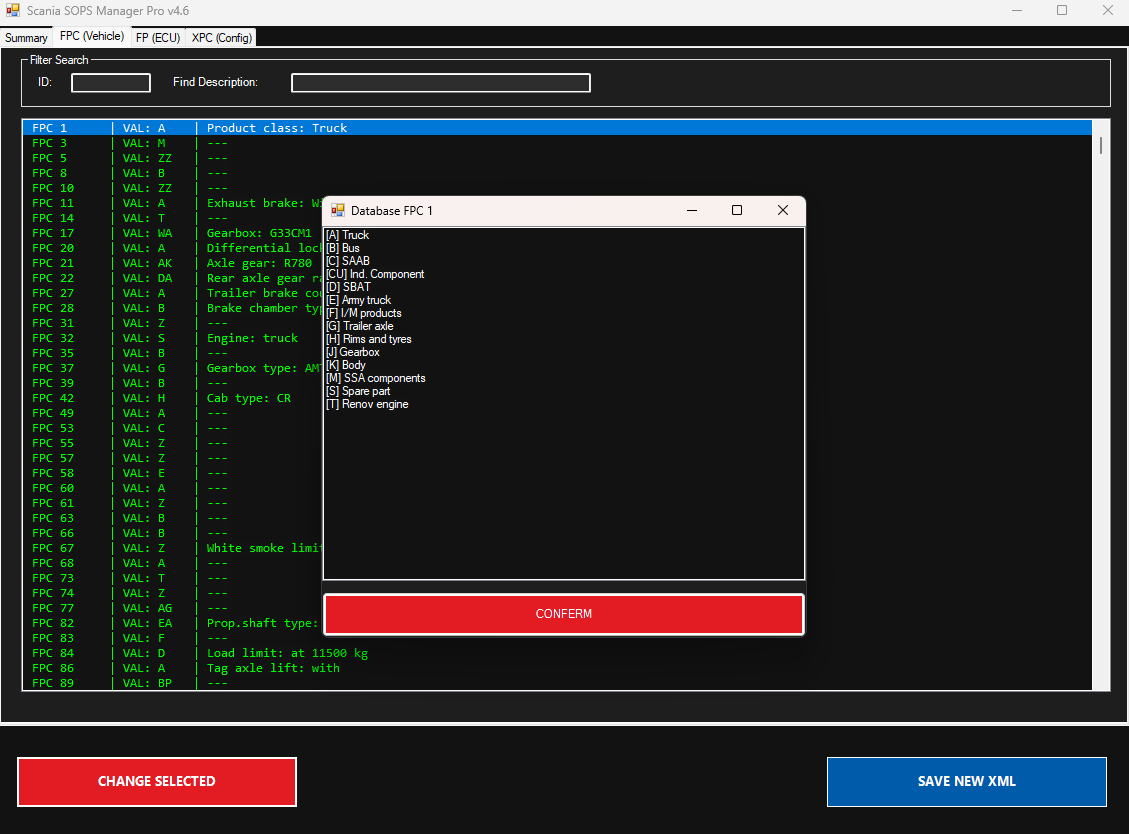Click the Database FPC 1 dialog icon
Viewport: 1129px width, 834px height.
coord(338,210)
